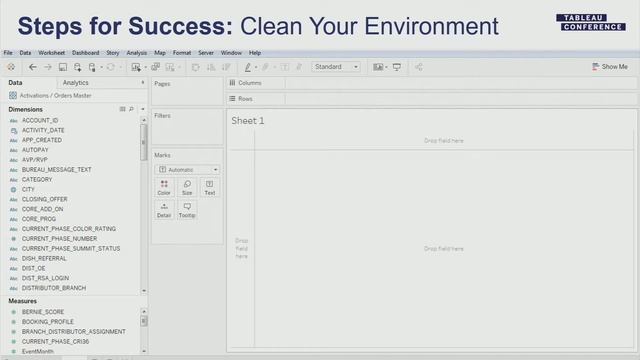The image size is (640, 360).
Task: Open the Show/Hide Cards dropdown arrow
Action: pyautogui.click(x=386, y=67)
